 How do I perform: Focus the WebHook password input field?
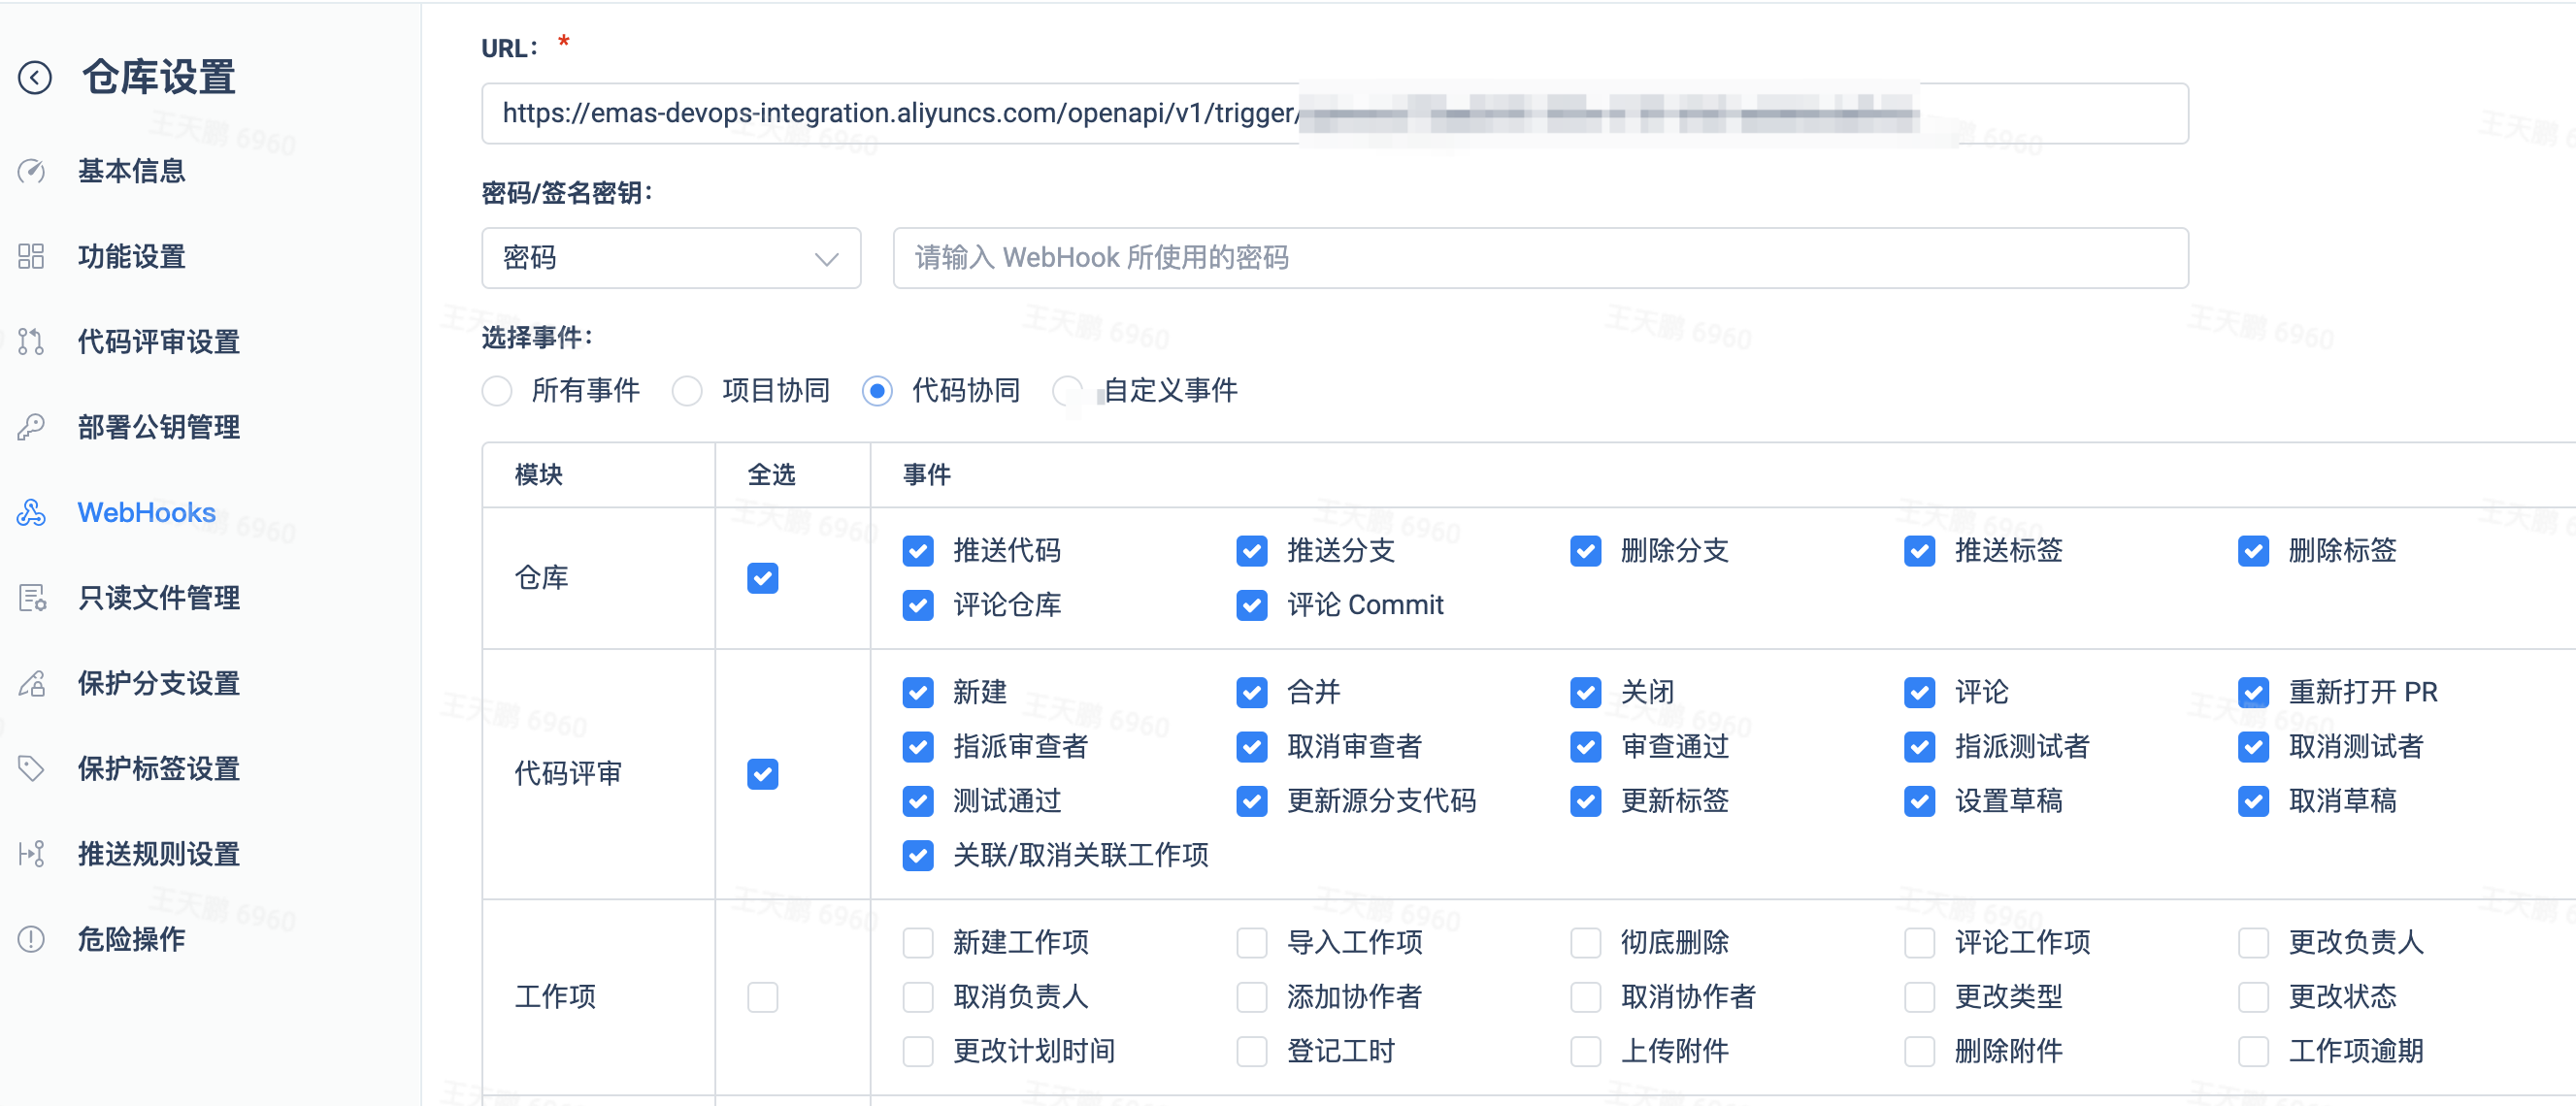coord(1541,258)
